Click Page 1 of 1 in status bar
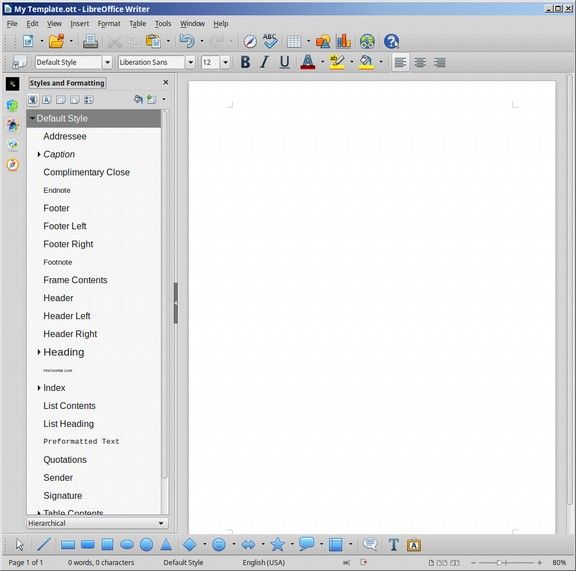The width and height of the screenshot is (576, 571). (x=26, y=562)
